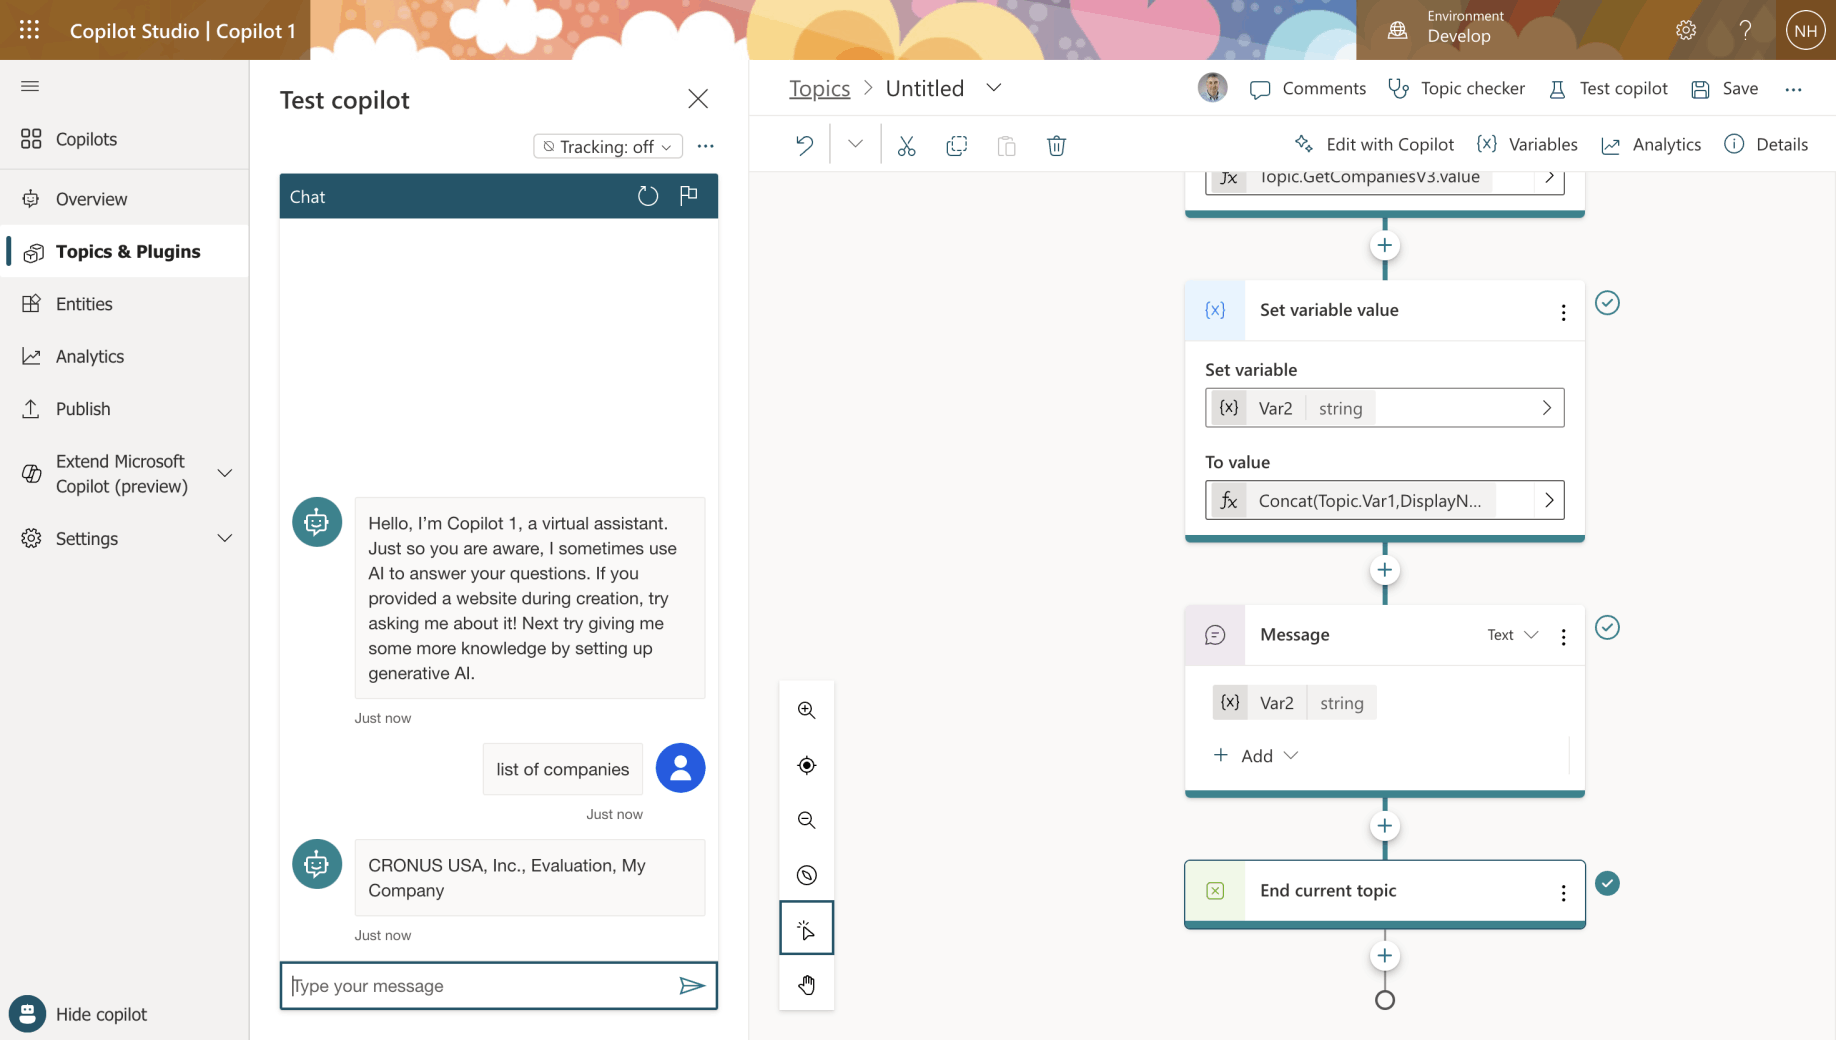1836x1040 pixels.
Task: Open Set variable value node menu
Action: (x=1564, y=312)
